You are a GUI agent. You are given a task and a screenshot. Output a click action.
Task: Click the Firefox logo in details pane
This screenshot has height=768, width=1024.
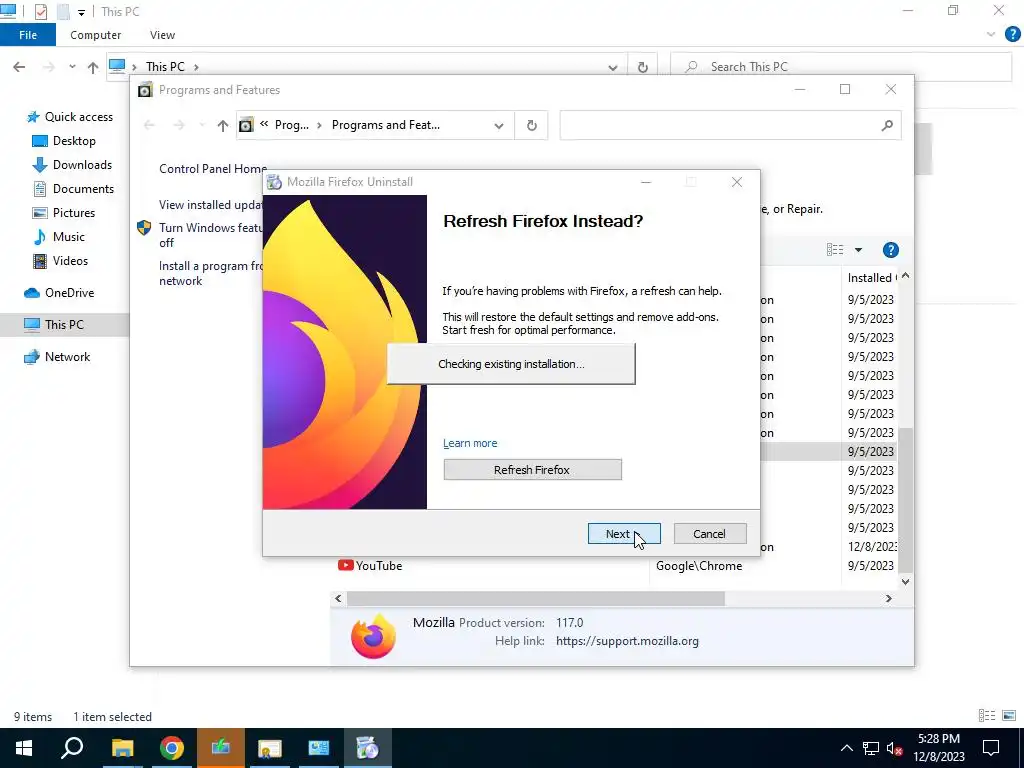[x=373, y=635]
